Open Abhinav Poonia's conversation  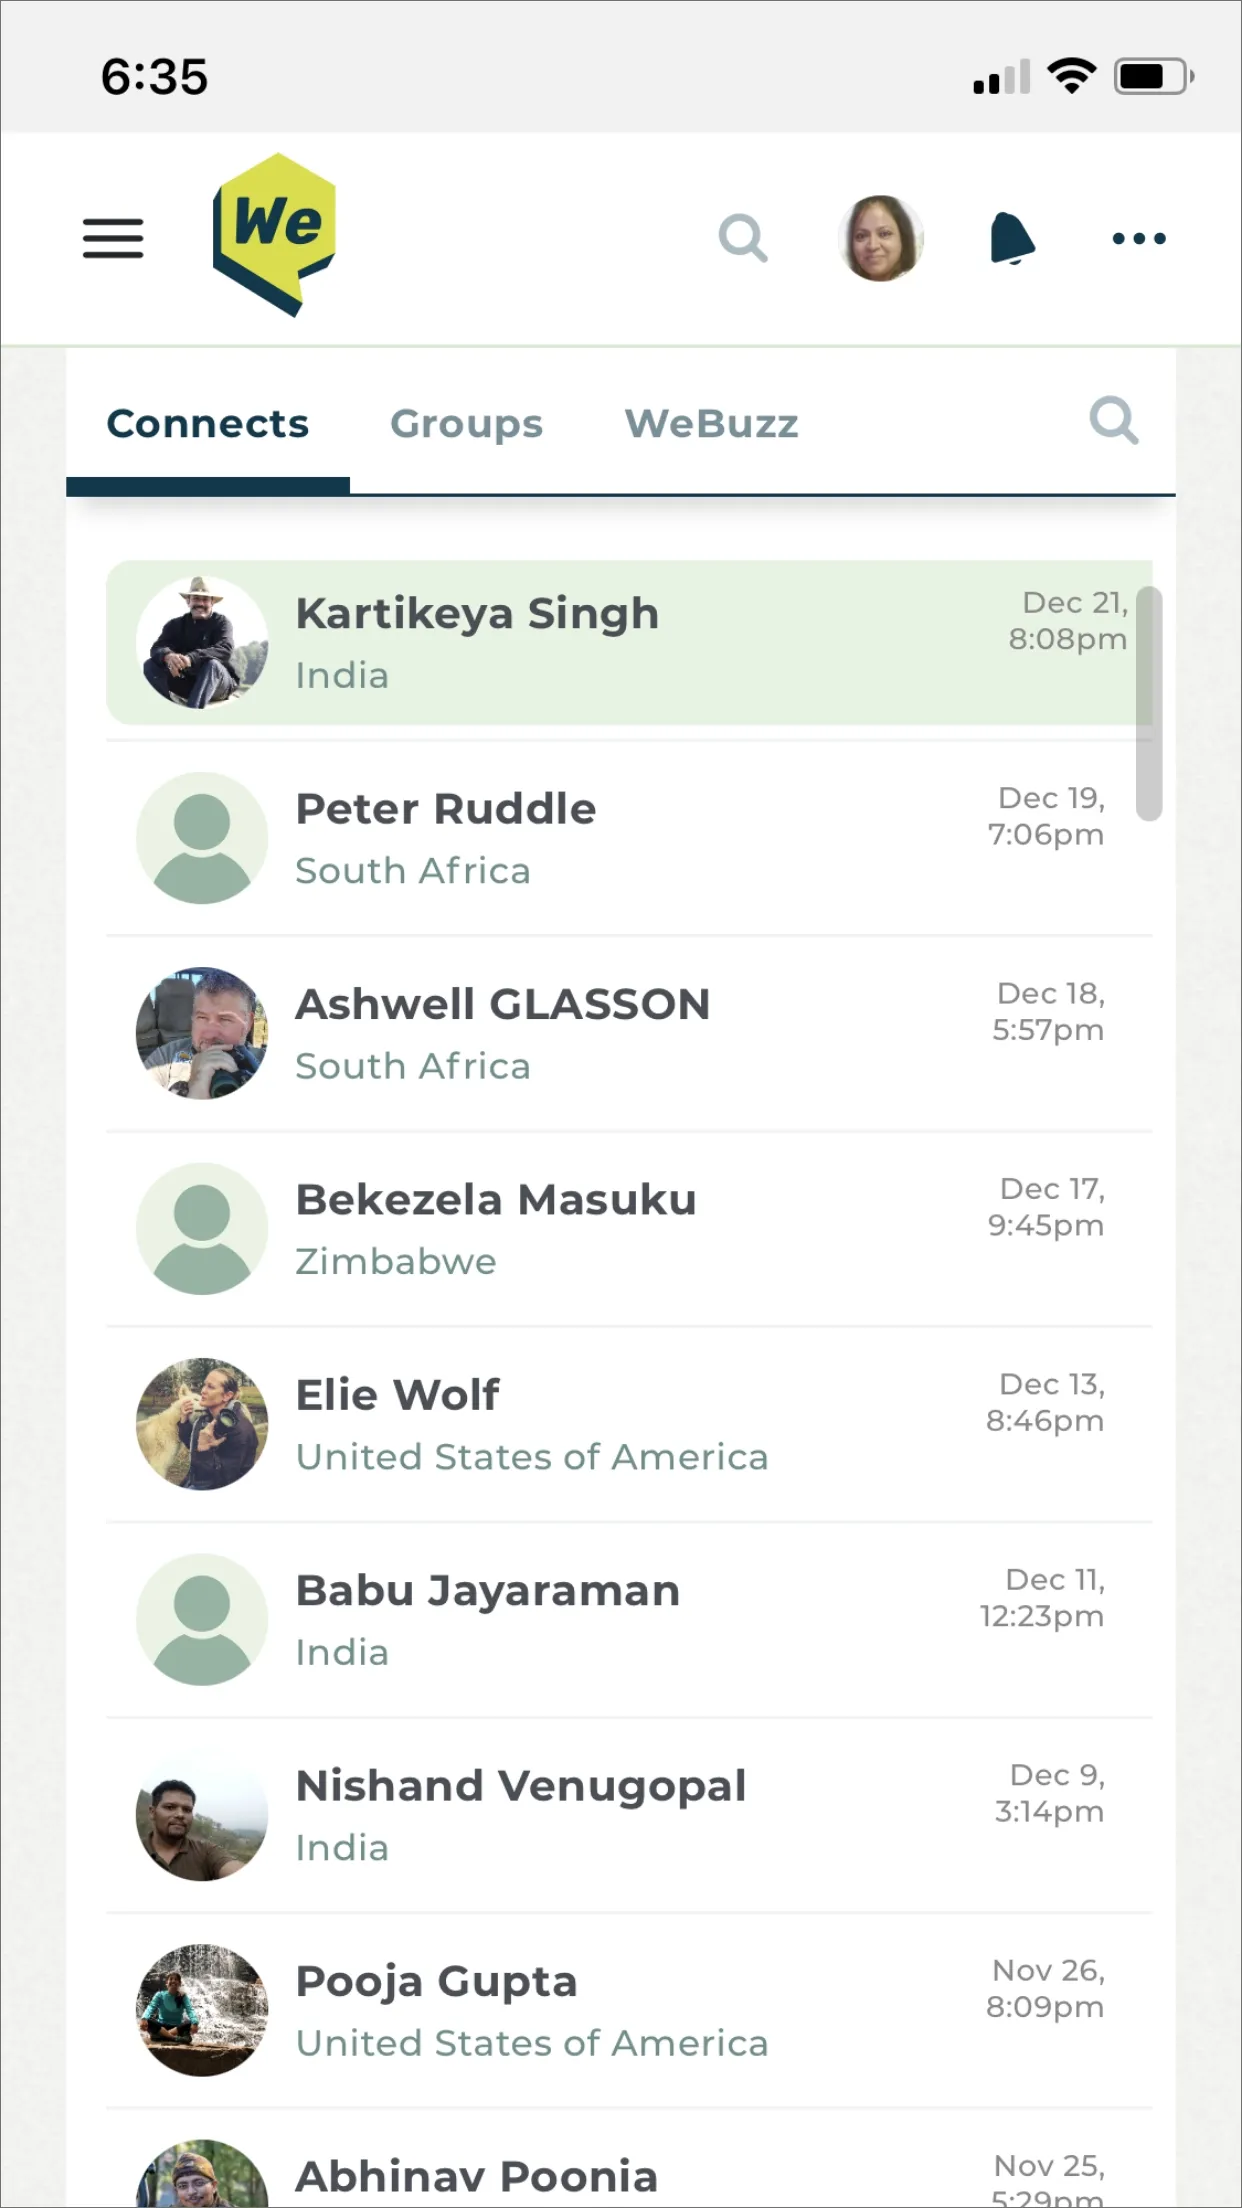coord(629,2160)
